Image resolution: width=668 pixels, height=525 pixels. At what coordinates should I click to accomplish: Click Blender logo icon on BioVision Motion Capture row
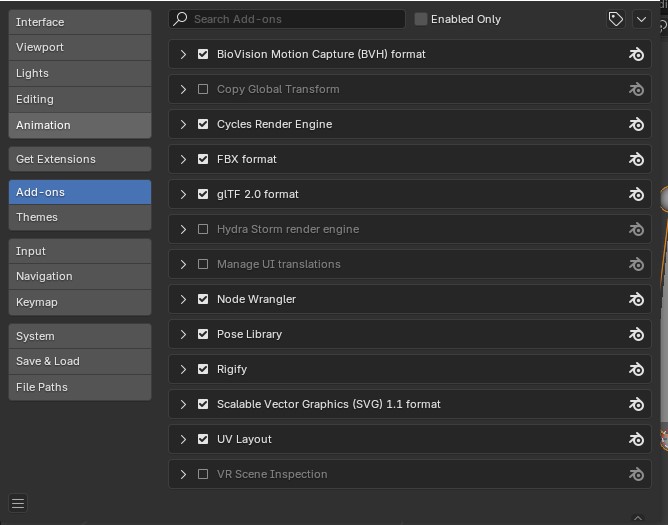click(x=636, y=55)
